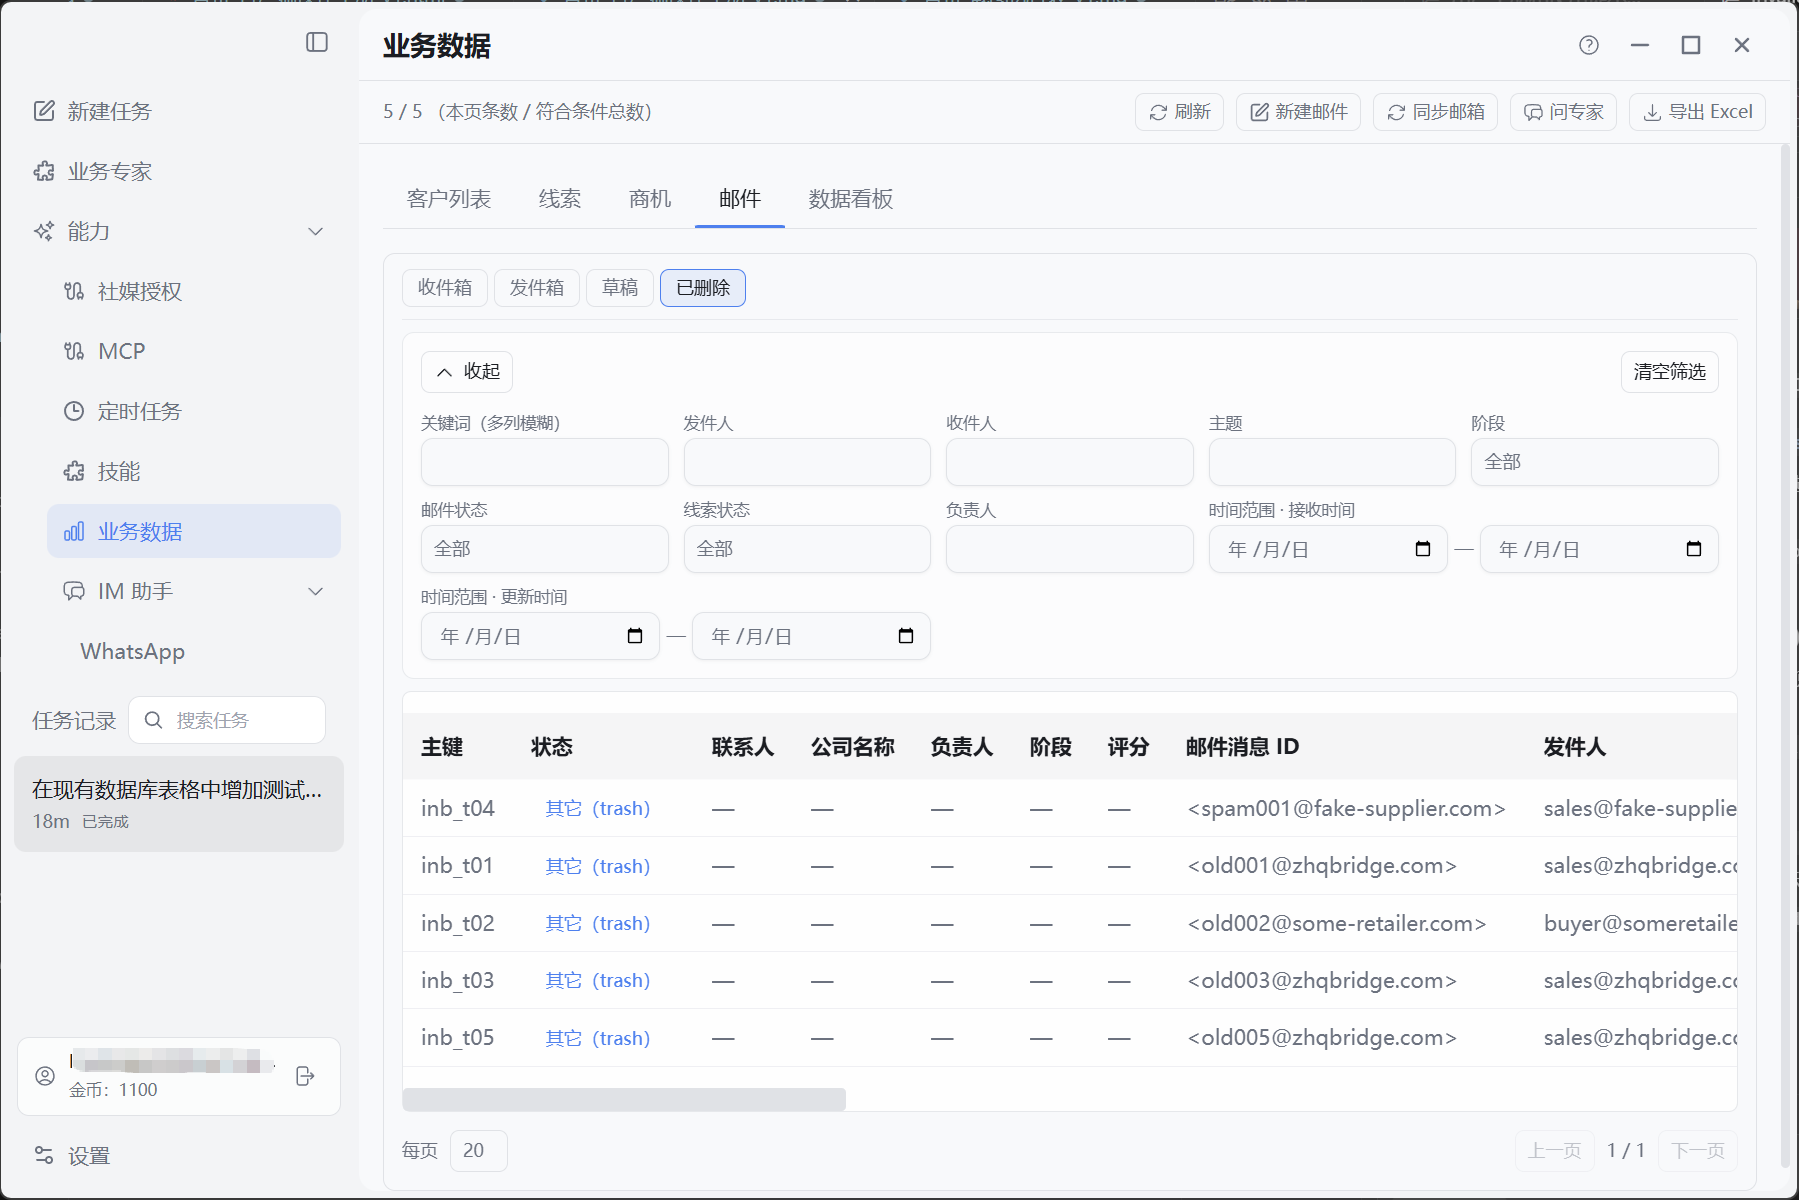Focus the 关键词 filter input
Image resolution: width=1799 pixels, height=1200 pixels.
544,462
